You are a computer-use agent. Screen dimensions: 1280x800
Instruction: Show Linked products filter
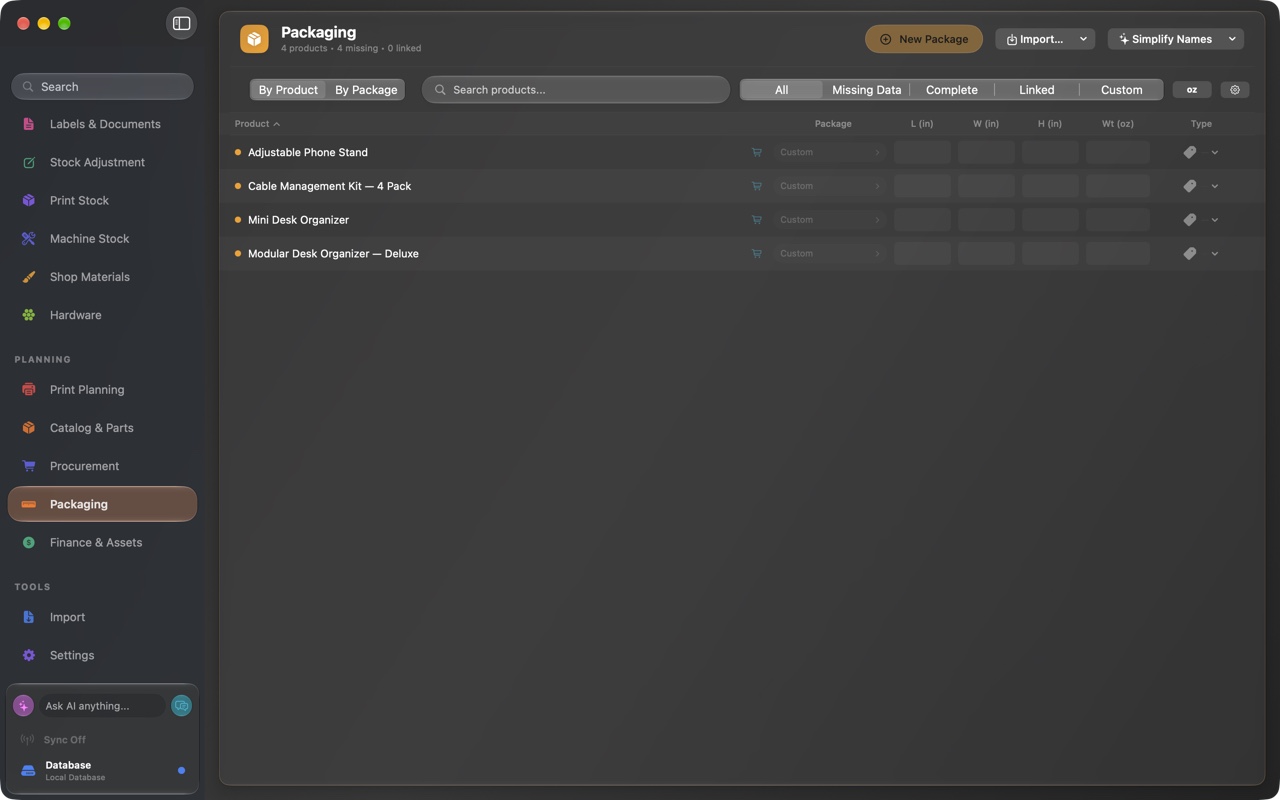(x=1037, y=90)
